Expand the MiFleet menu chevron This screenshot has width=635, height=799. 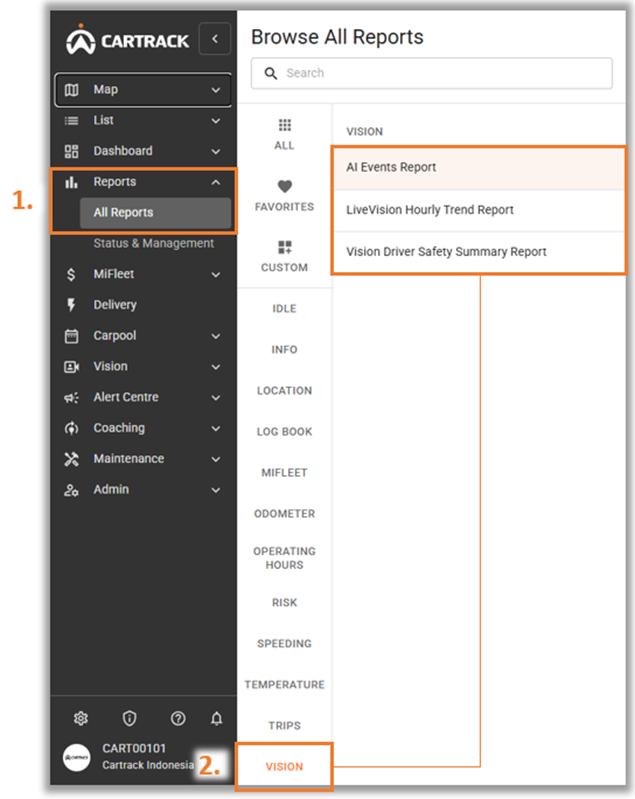pyautogui.click(x=216, y=275)
